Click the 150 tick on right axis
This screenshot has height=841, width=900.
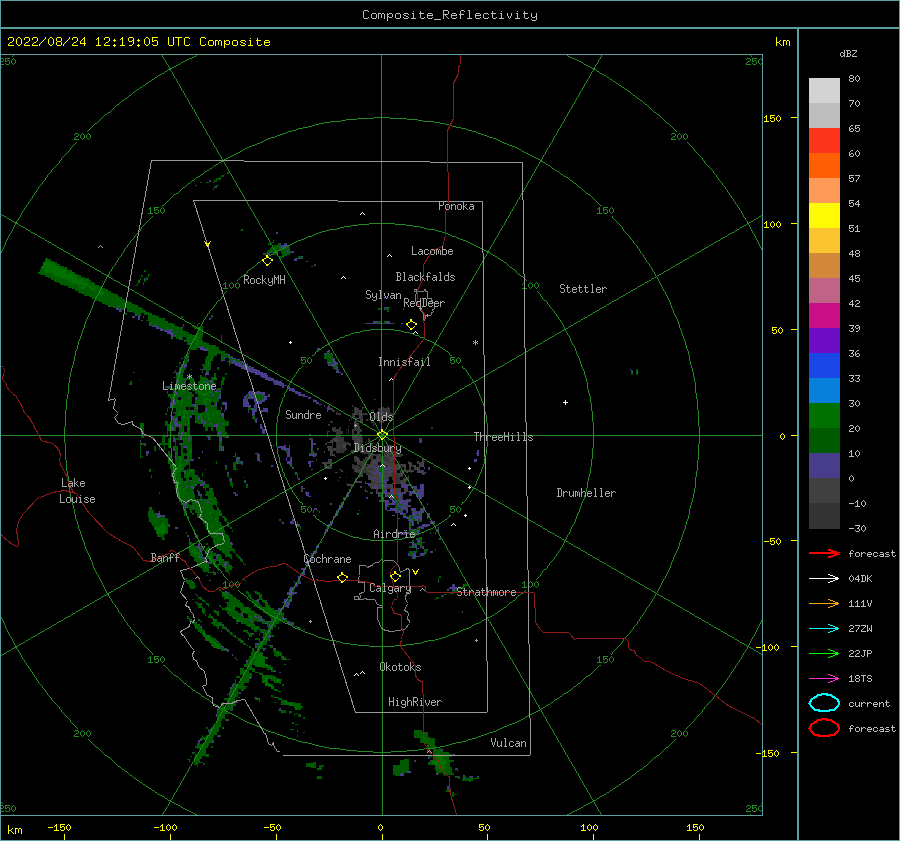(x=772, y=118)
